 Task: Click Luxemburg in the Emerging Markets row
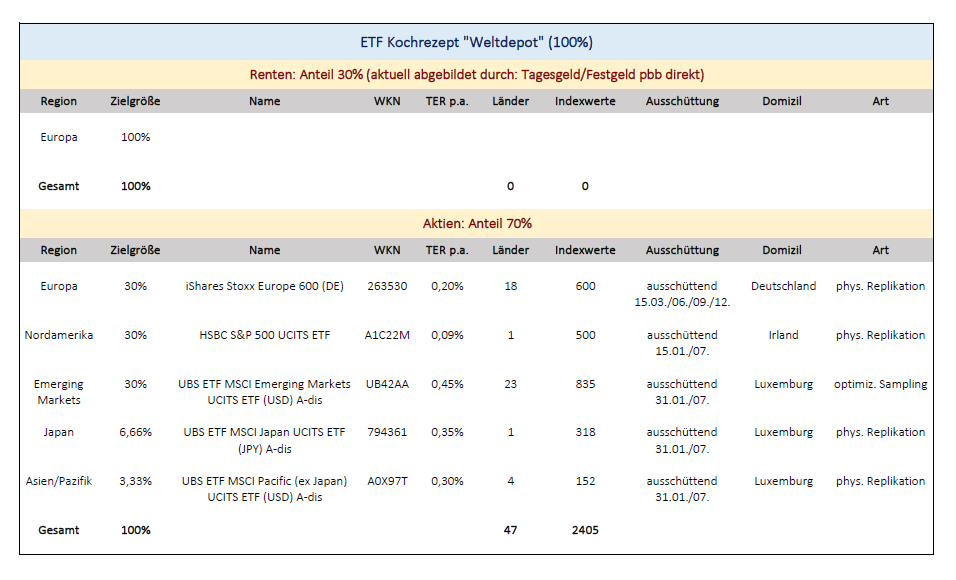coord(783,384)
